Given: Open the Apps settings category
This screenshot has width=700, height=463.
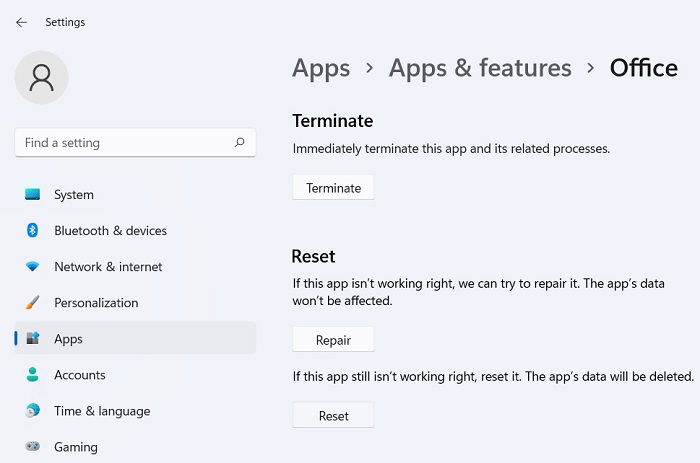Looking at the screenshot, I should pyautogui.click(x=68, y=339).
